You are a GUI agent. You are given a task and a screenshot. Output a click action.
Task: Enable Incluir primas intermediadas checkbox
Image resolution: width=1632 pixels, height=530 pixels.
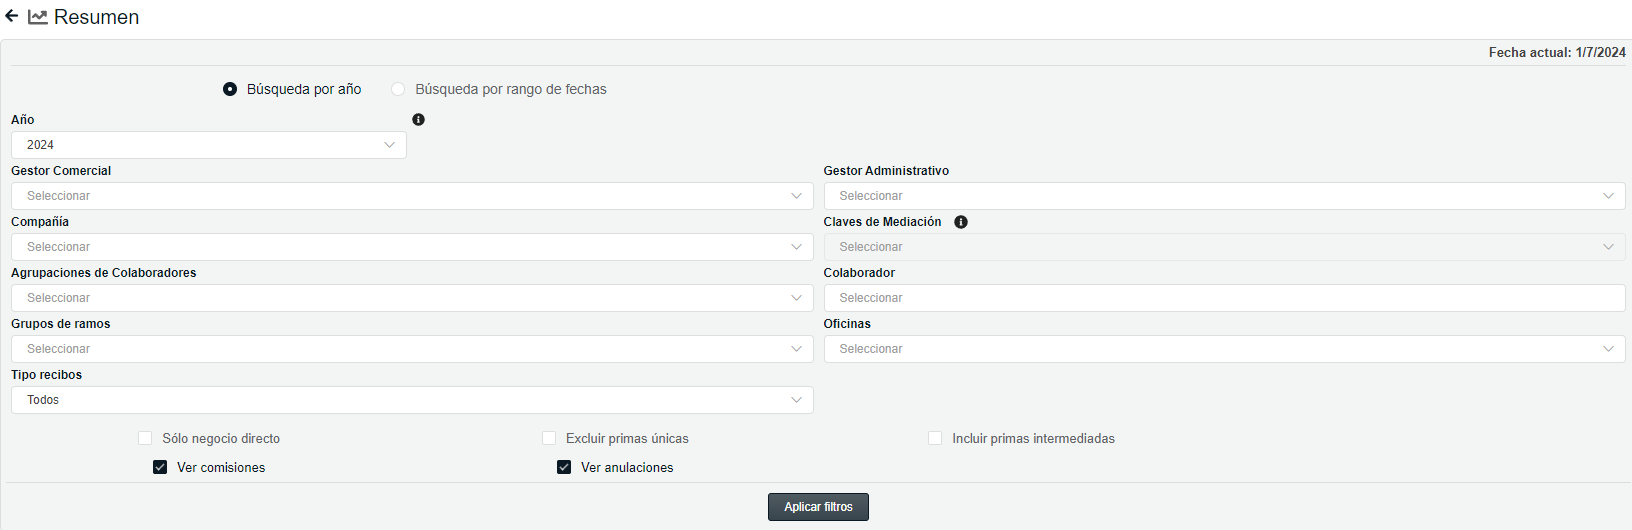935,438
